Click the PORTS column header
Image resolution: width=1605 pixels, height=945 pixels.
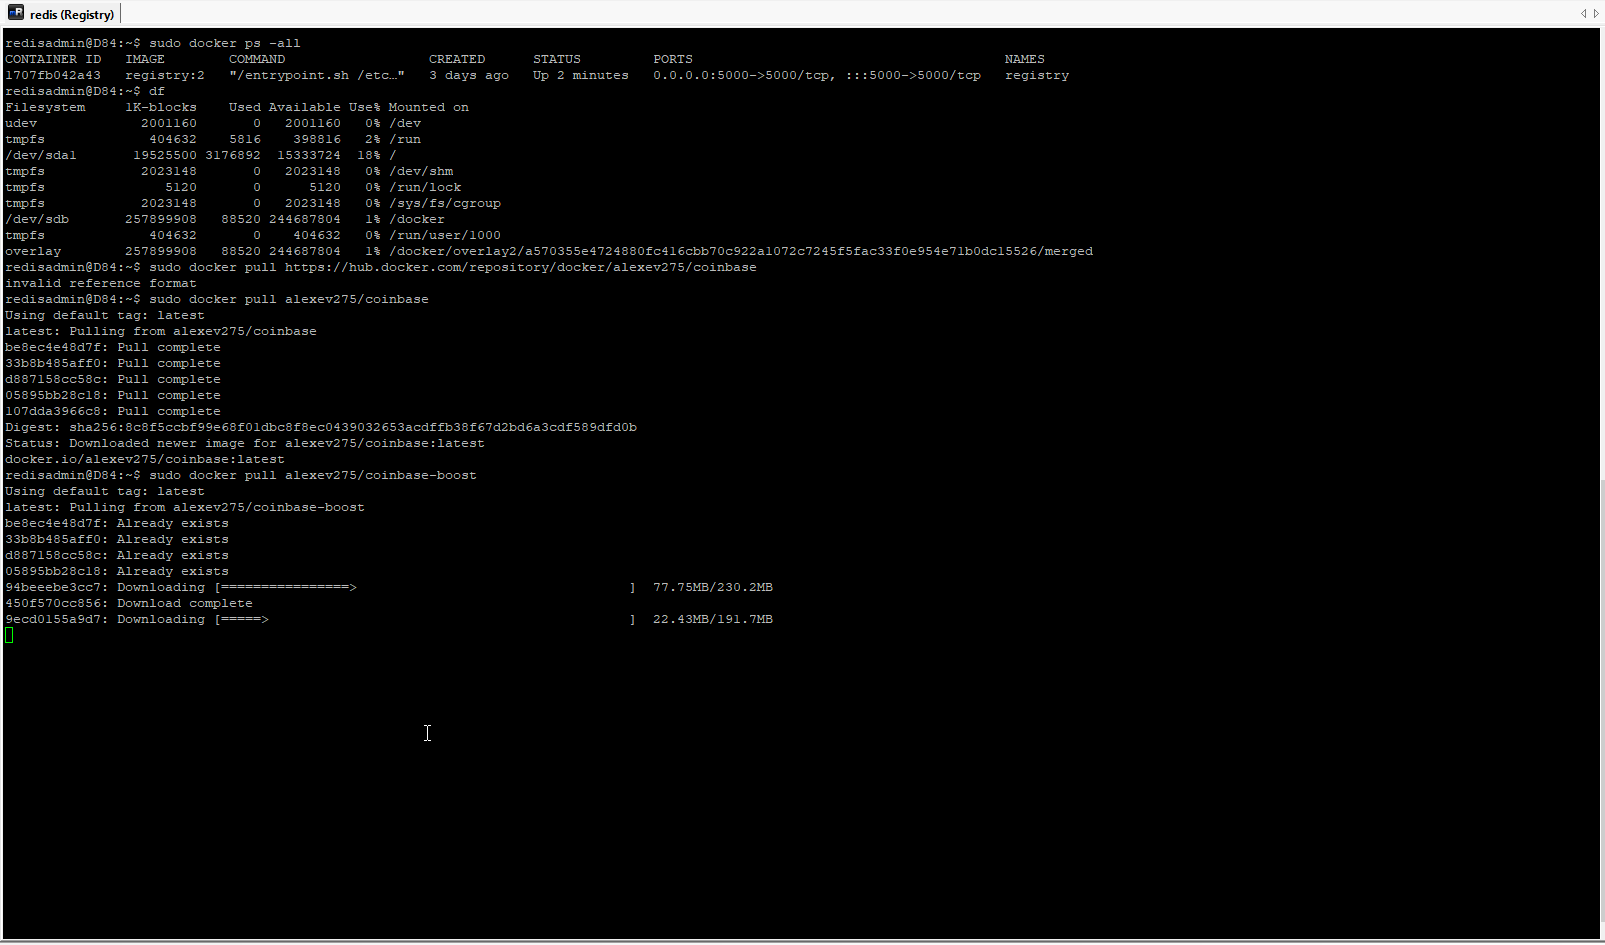point(673,59)
